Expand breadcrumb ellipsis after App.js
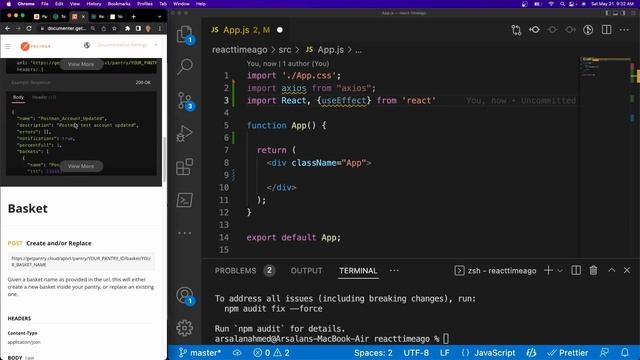 coord(358,50)
